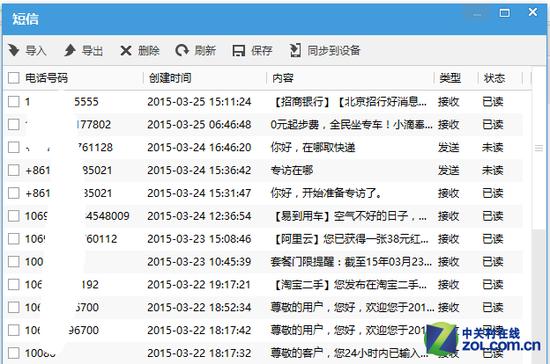Click the Export (导出) arrow icon

(x=70, y=50)
